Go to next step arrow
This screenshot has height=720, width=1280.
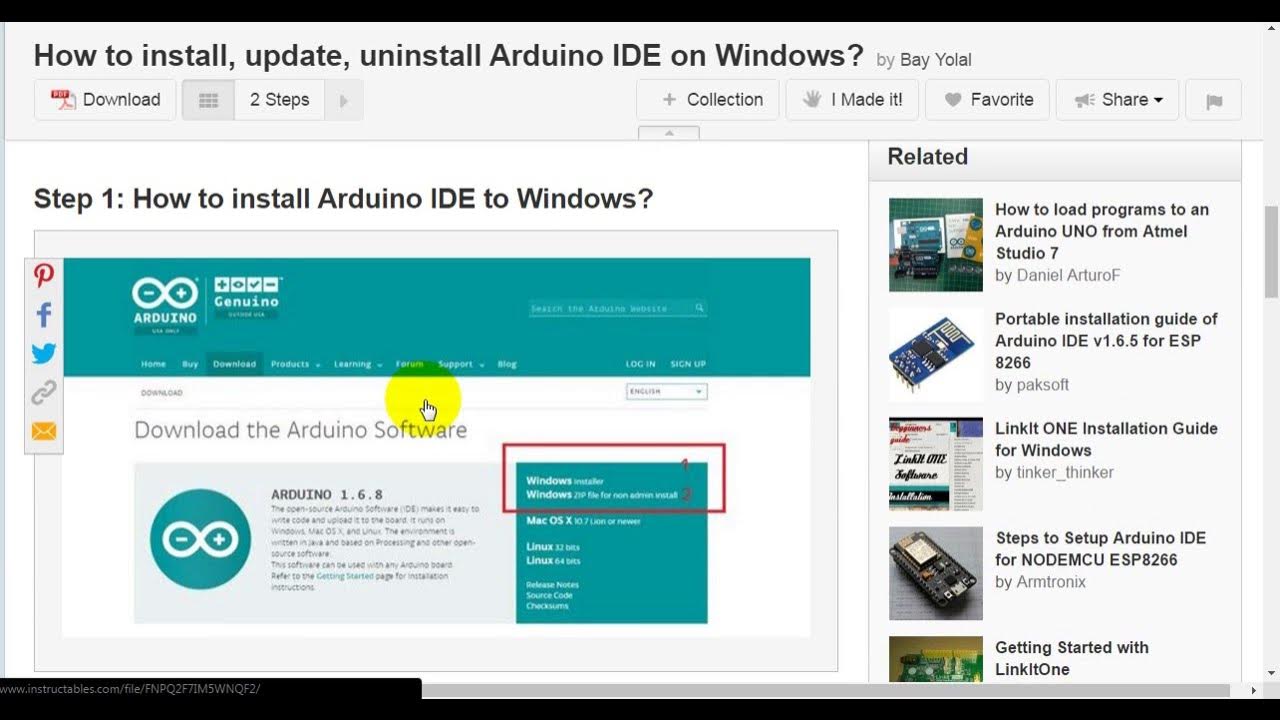pyautogui.click(x=343, y=100)
